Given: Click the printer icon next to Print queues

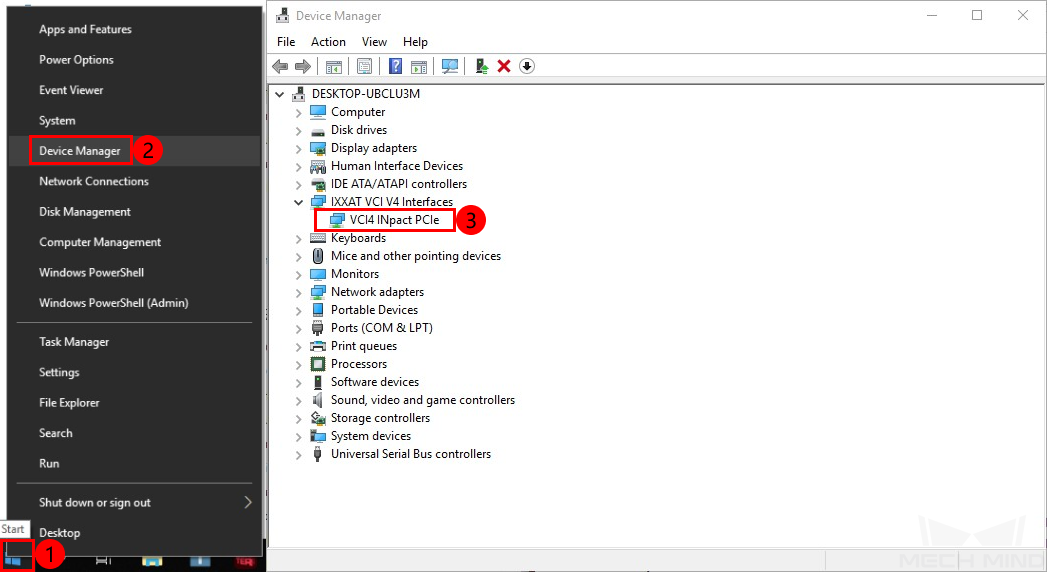Looking at the screenshot, I should [x=318, y=346].
